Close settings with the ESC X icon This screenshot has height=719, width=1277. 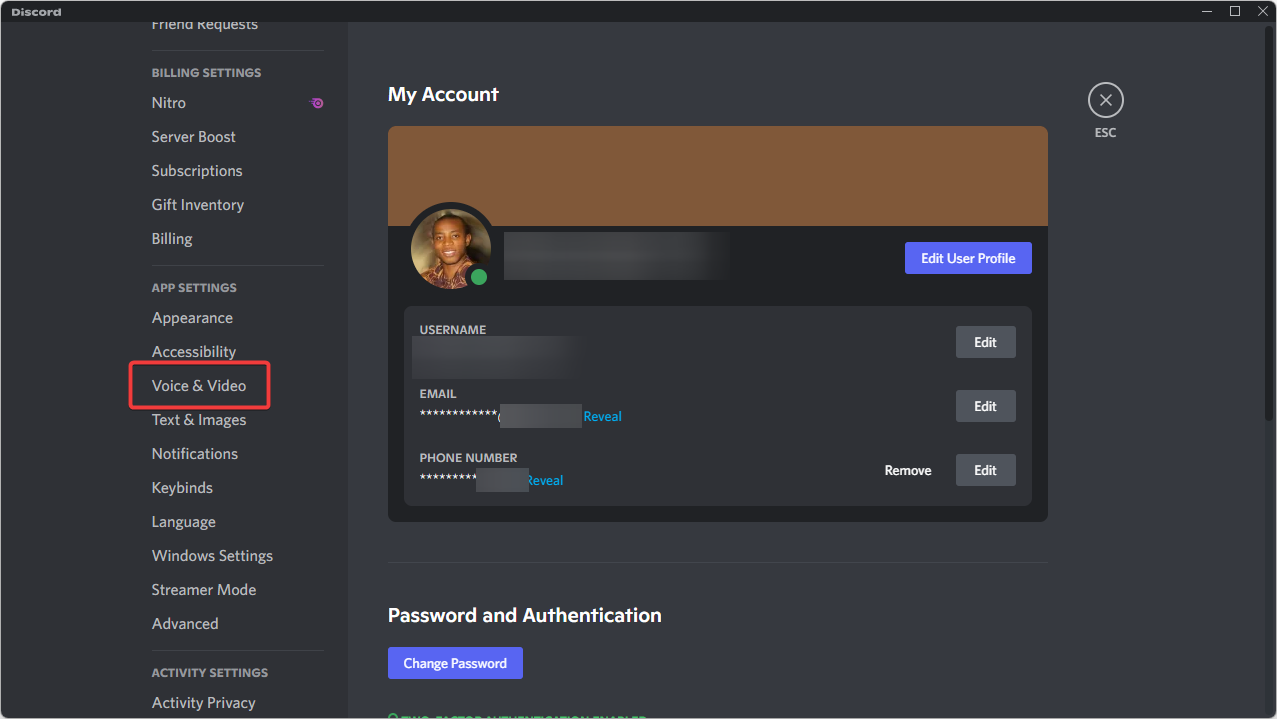click(1105, 100)
